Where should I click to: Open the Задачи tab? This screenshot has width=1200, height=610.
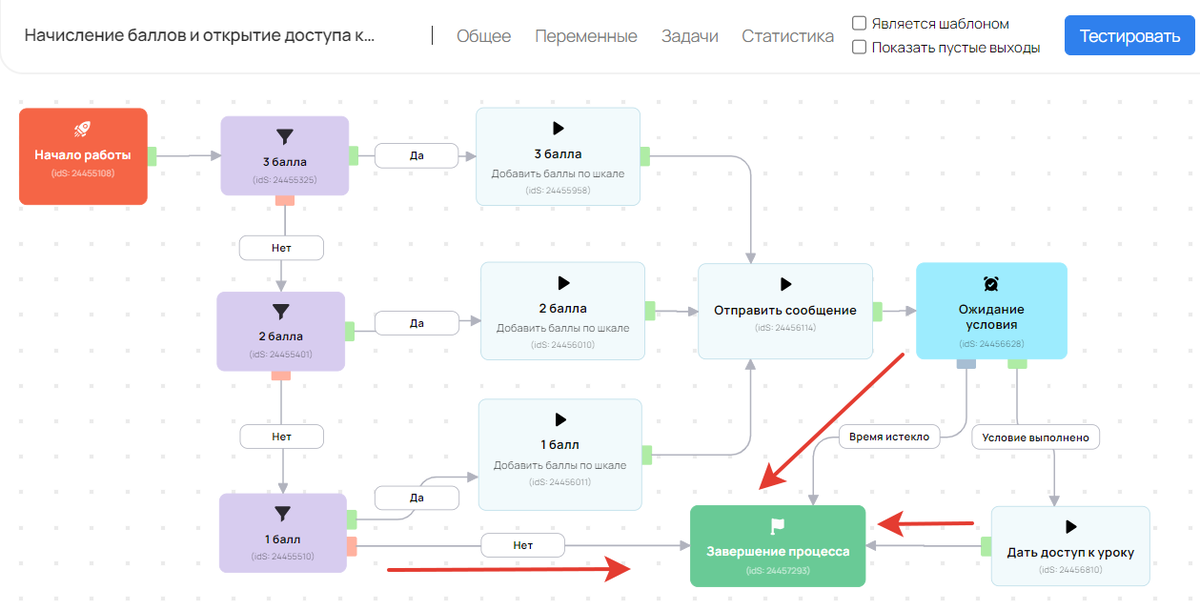(689, 36)
